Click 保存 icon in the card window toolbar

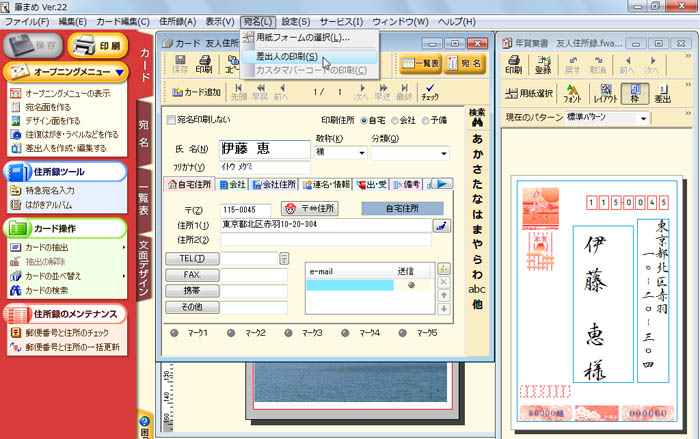click(x=180, y=64)
